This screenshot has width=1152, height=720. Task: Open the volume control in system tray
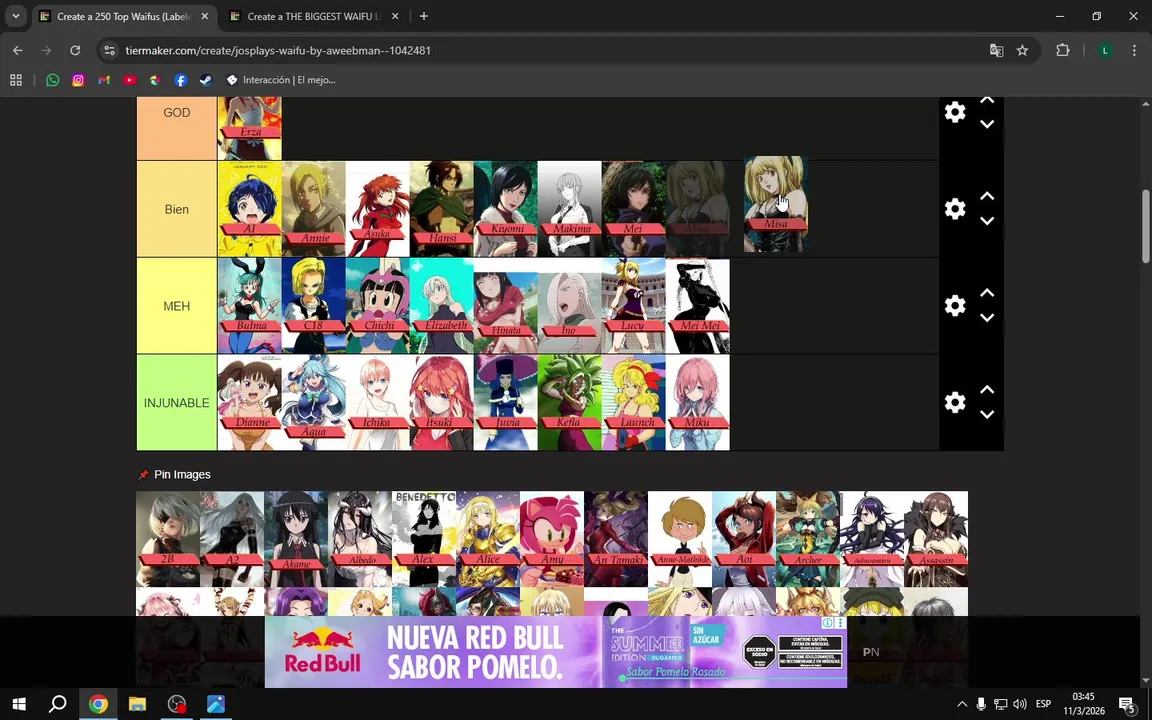pyautogui.click(x=1020, y=704)
